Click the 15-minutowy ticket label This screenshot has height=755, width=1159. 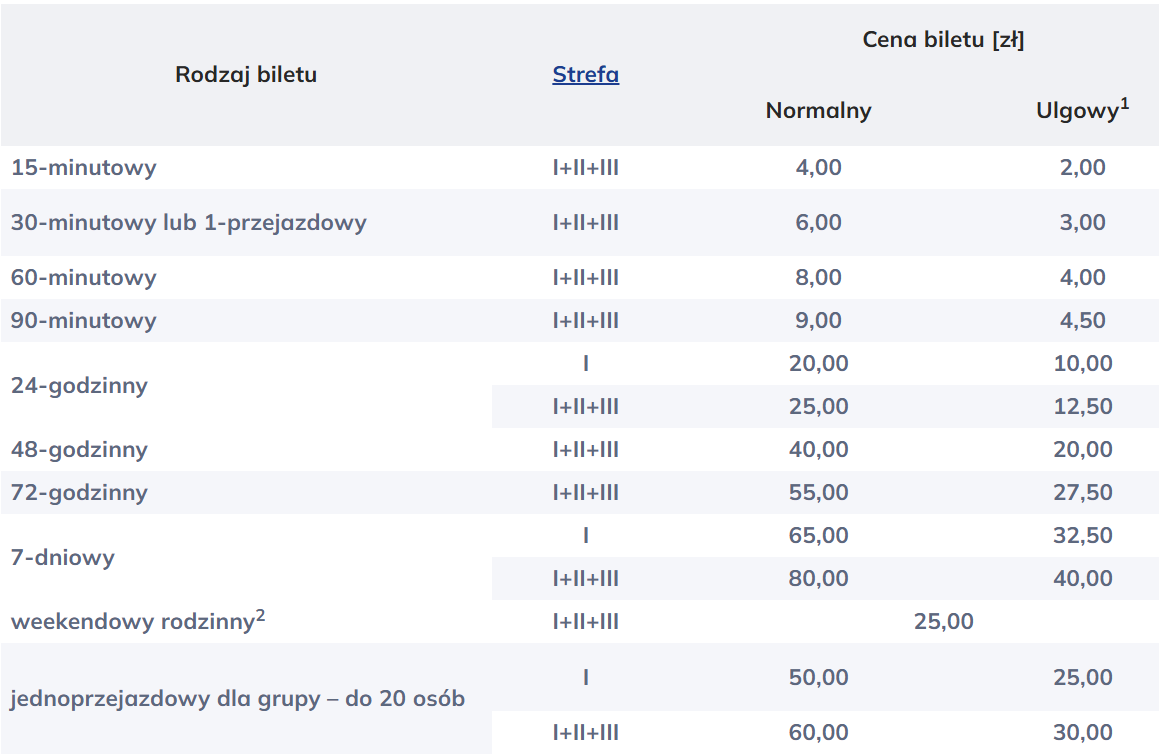pos(84,168)
